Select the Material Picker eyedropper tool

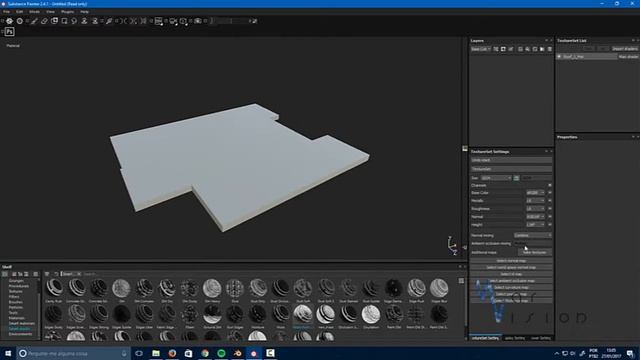point(109,21)
